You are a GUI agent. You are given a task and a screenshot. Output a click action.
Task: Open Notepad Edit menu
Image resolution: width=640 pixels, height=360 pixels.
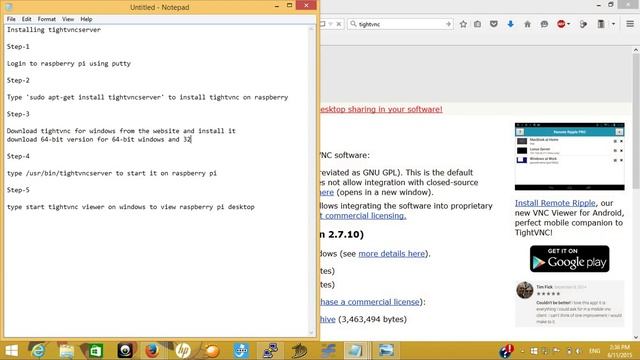click(x=27, y=19)
